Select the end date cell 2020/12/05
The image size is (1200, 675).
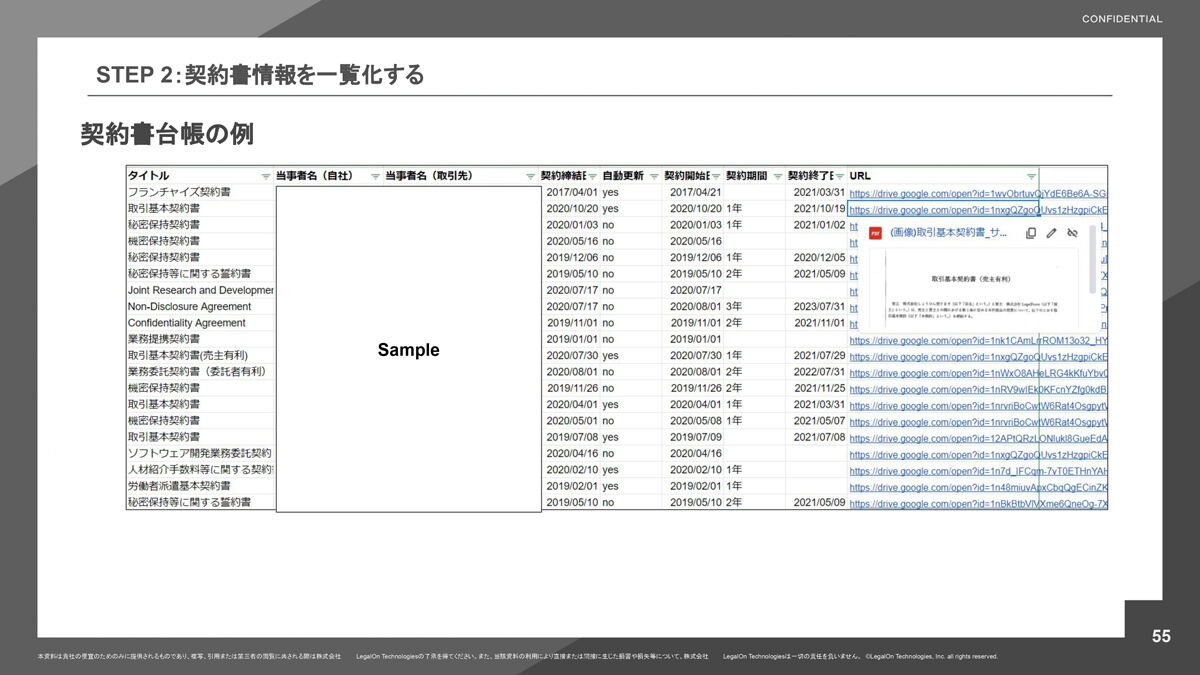click(817, 257)
